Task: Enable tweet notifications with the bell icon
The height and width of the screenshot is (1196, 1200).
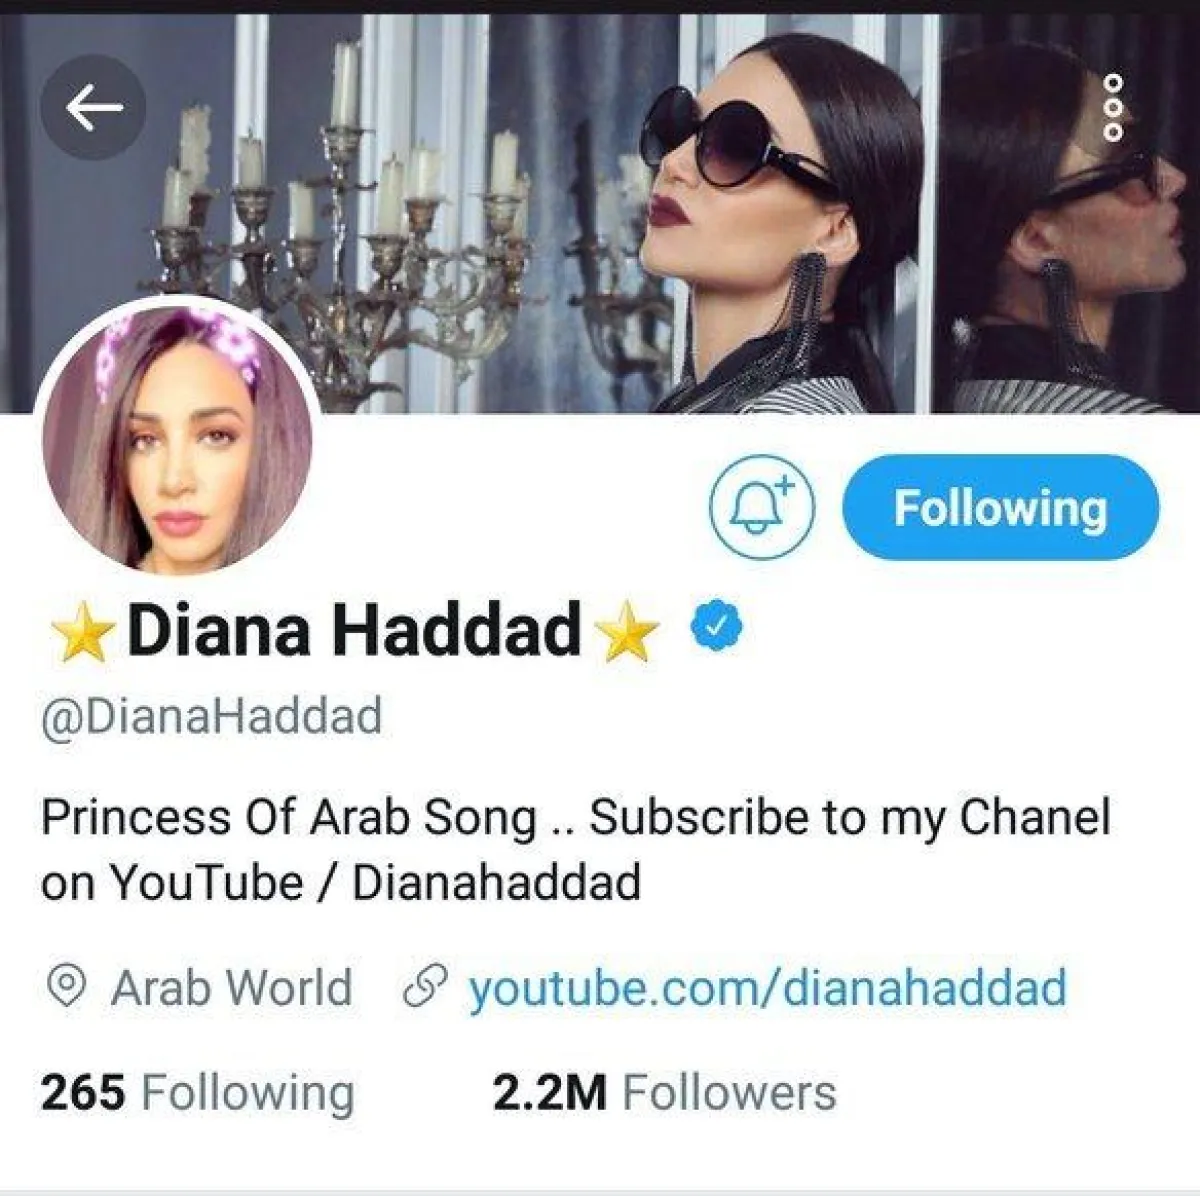Action: 762,507
